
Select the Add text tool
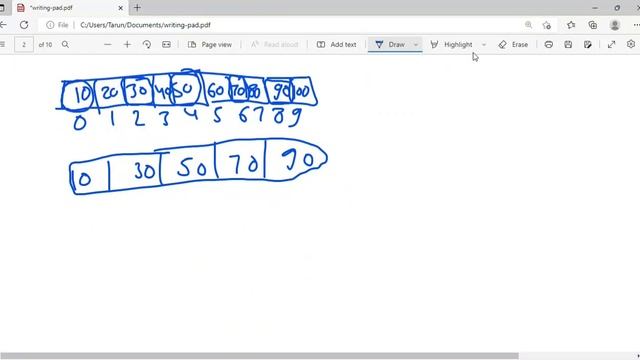click(x=337, y=44)
